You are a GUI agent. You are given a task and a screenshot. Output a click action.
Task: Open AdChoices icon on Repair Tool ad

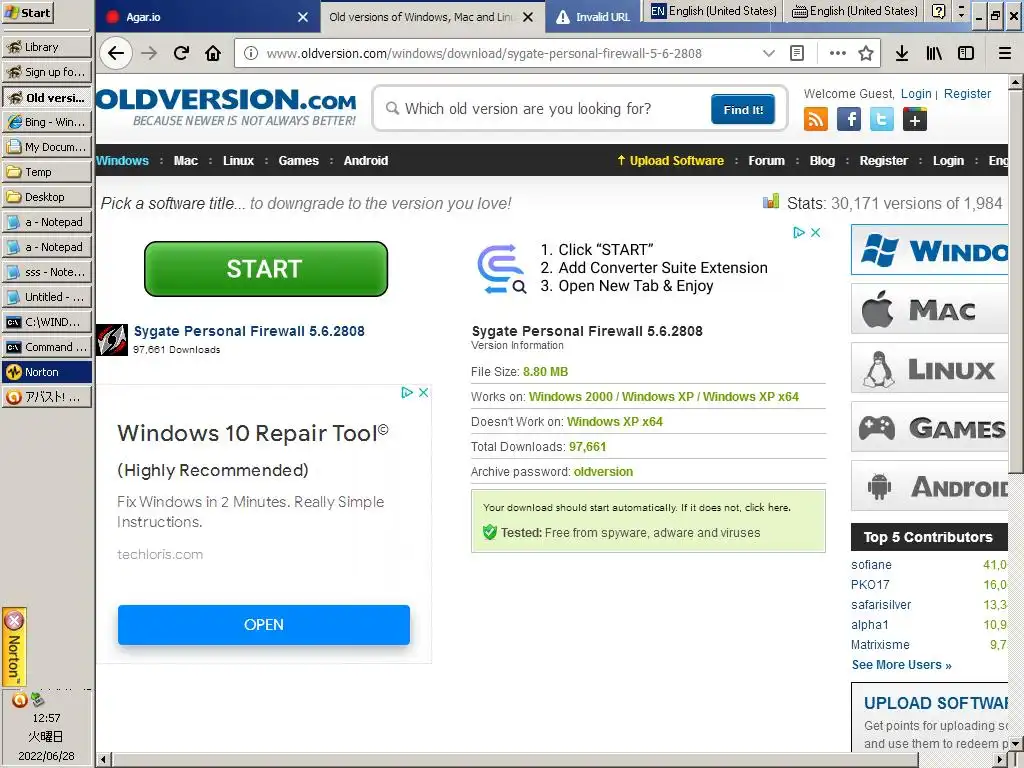[407, 392]
